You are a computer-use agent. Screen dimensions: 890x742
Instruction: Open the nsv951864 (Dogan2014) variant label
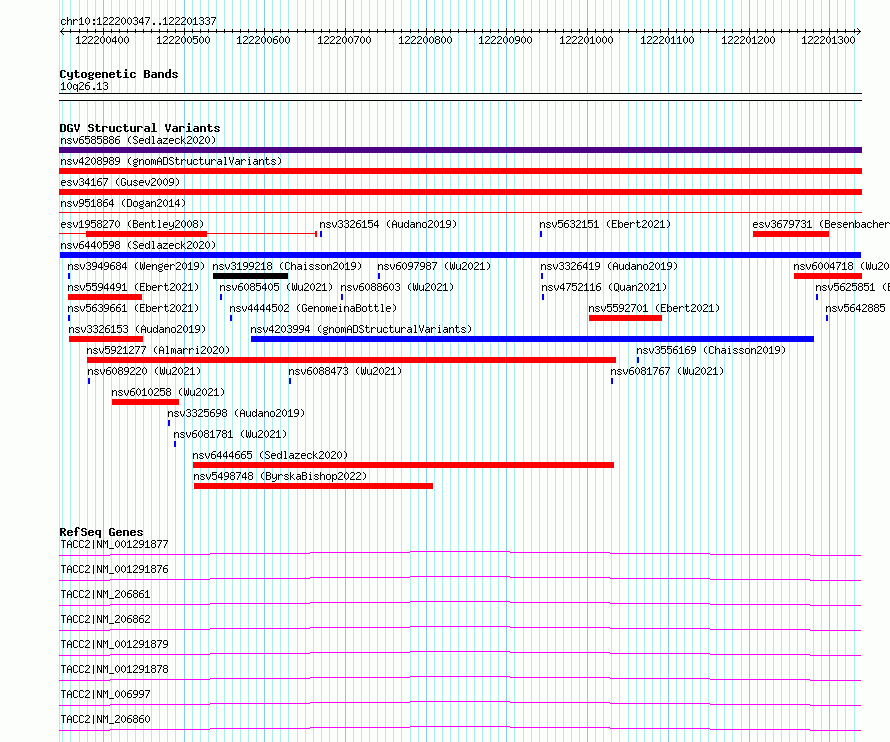coord(123,203)
